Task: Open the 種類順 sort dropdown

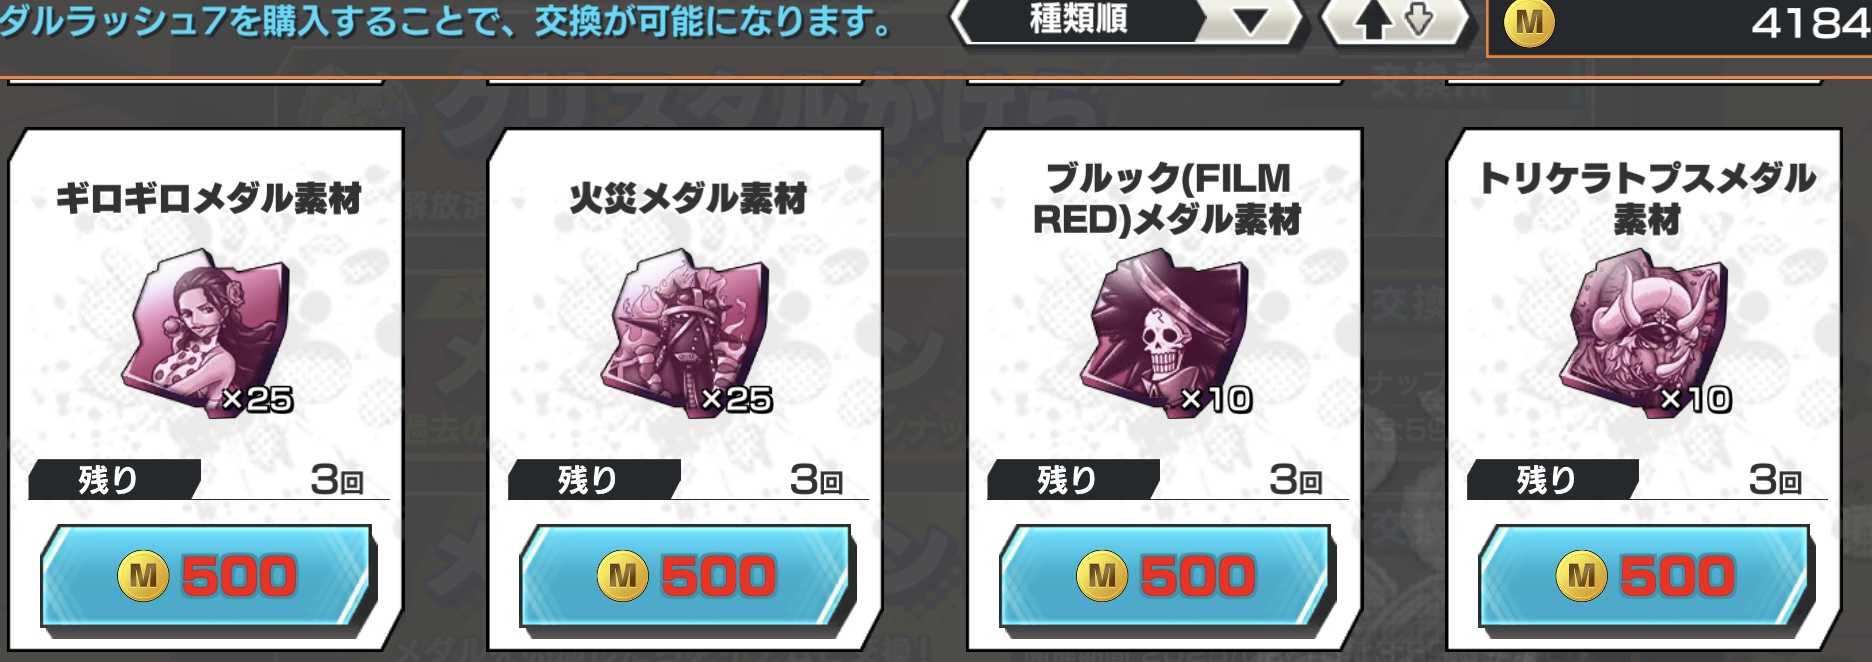Action: click(x=1126, y=21)
